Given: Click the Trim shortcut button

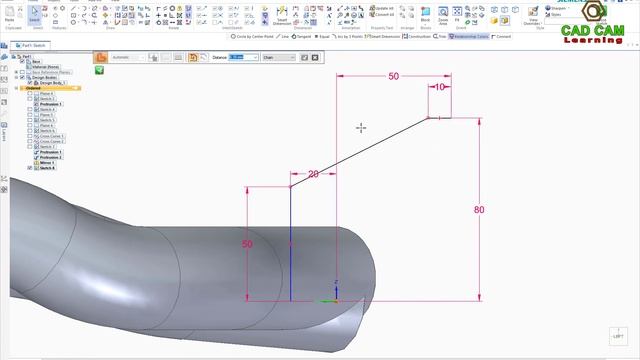Looking at the screenshot, I should pos(440,36).
